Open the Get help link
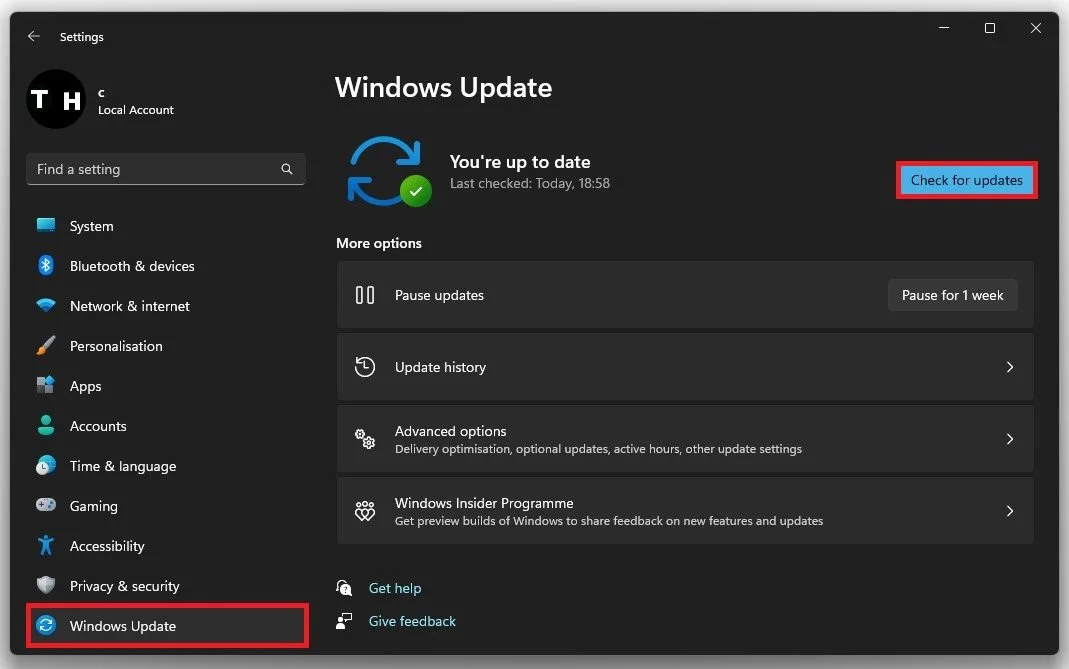Screen dimensions: 1069x669 (x=395, y=588)
